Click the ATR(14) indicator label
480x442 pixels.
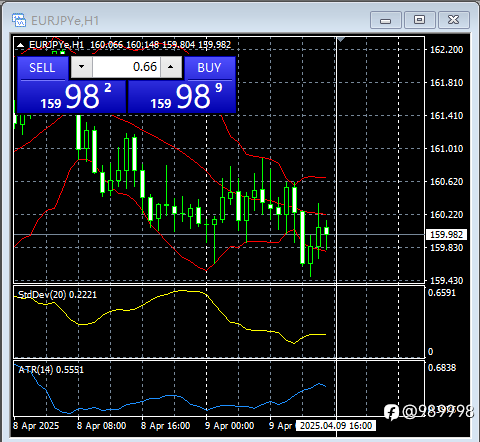(x=51, y=370)
